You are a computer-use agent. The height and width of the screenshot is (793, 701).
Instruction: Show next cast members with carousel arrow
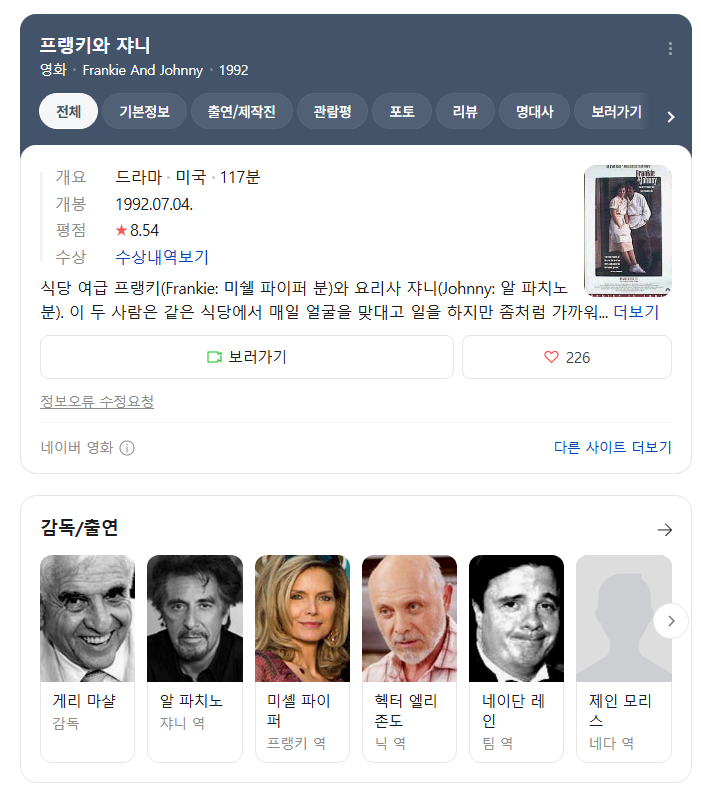pos(670,621)
